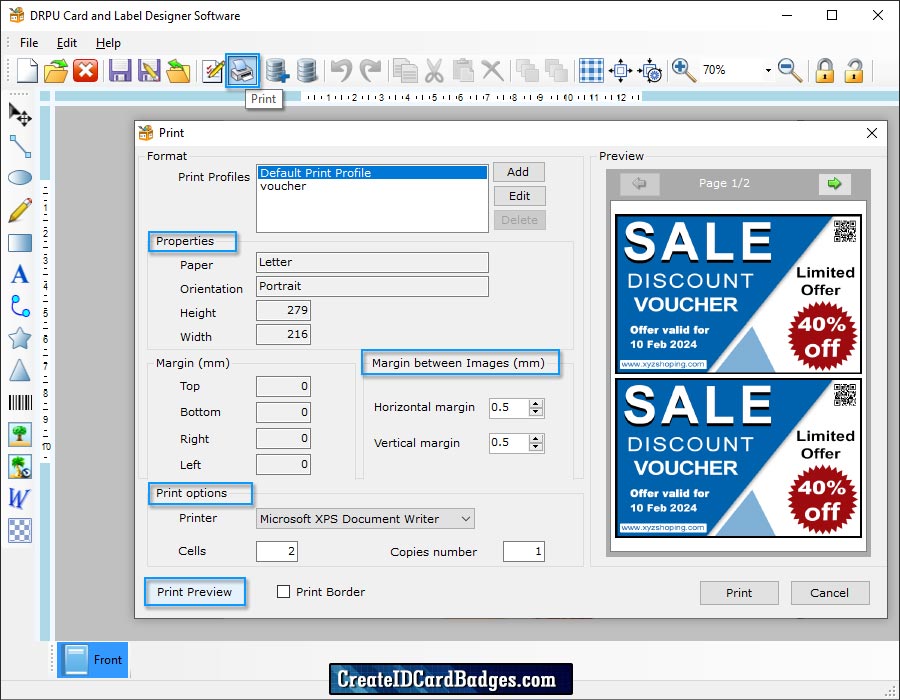Click the Print Preview button
900x700 pixels.
[x=195, y=592]
